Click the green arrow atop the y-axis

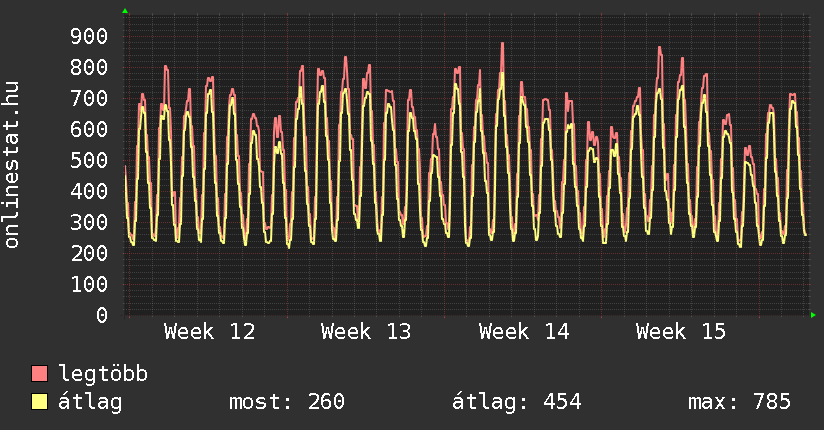click(125, 11)
